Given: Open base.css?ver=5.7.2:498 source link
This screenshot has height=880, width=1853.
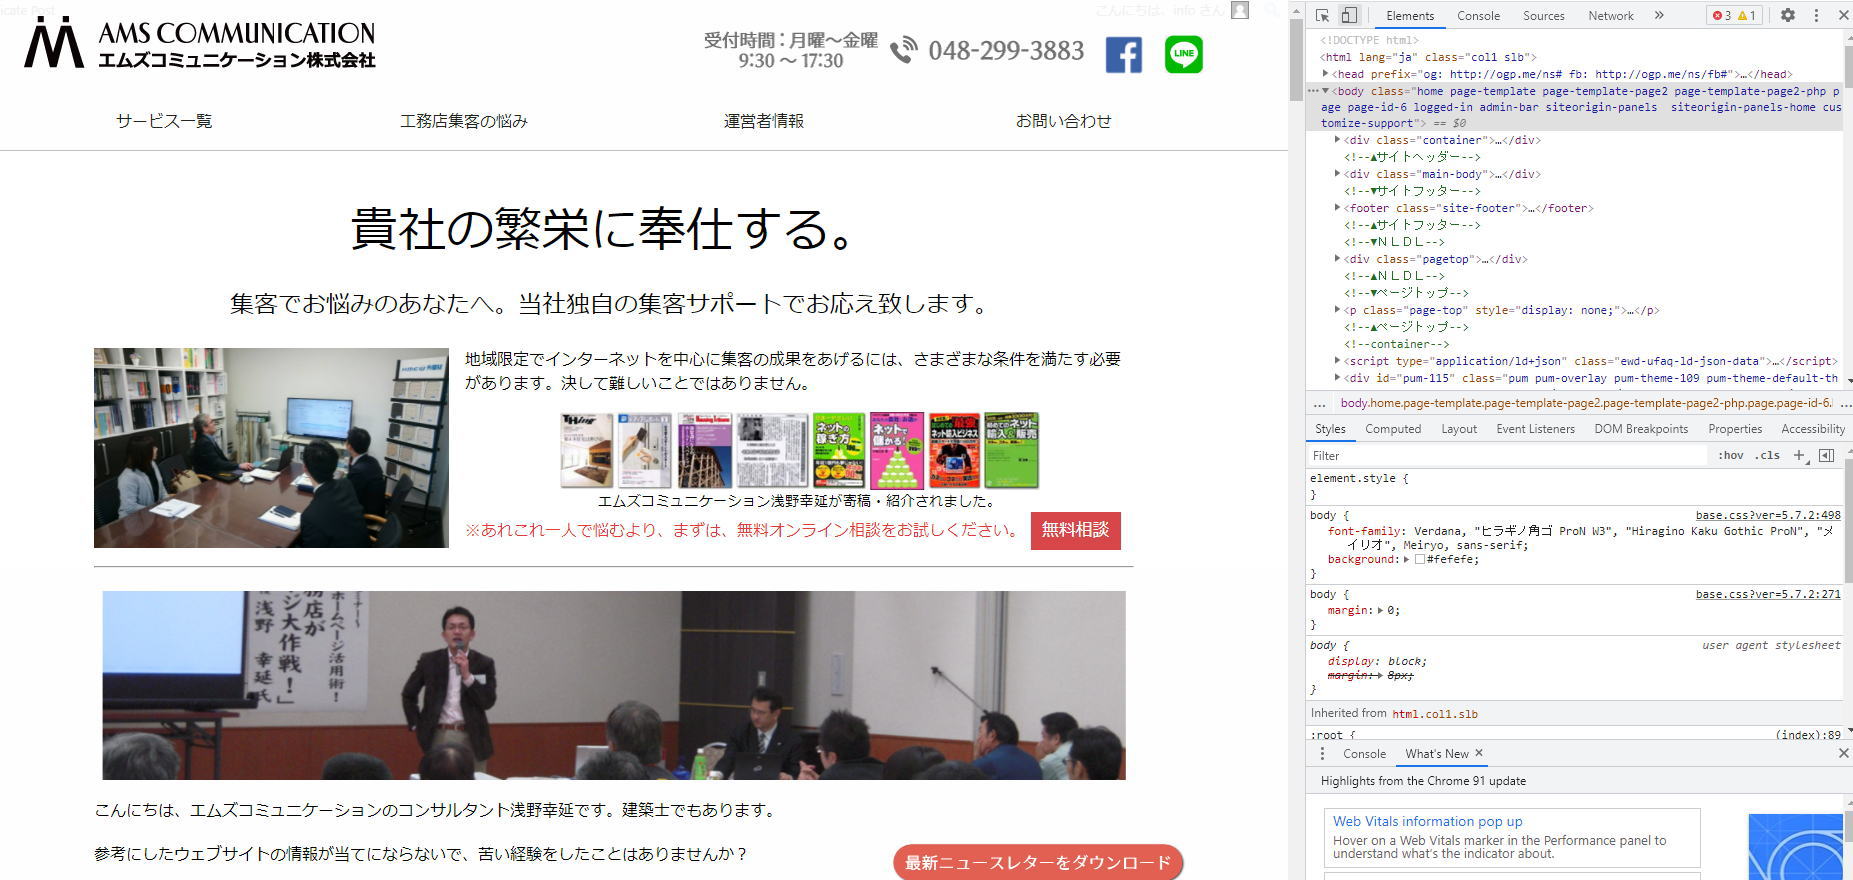Looking at the screenshot, I should [x=1768, y=516].
